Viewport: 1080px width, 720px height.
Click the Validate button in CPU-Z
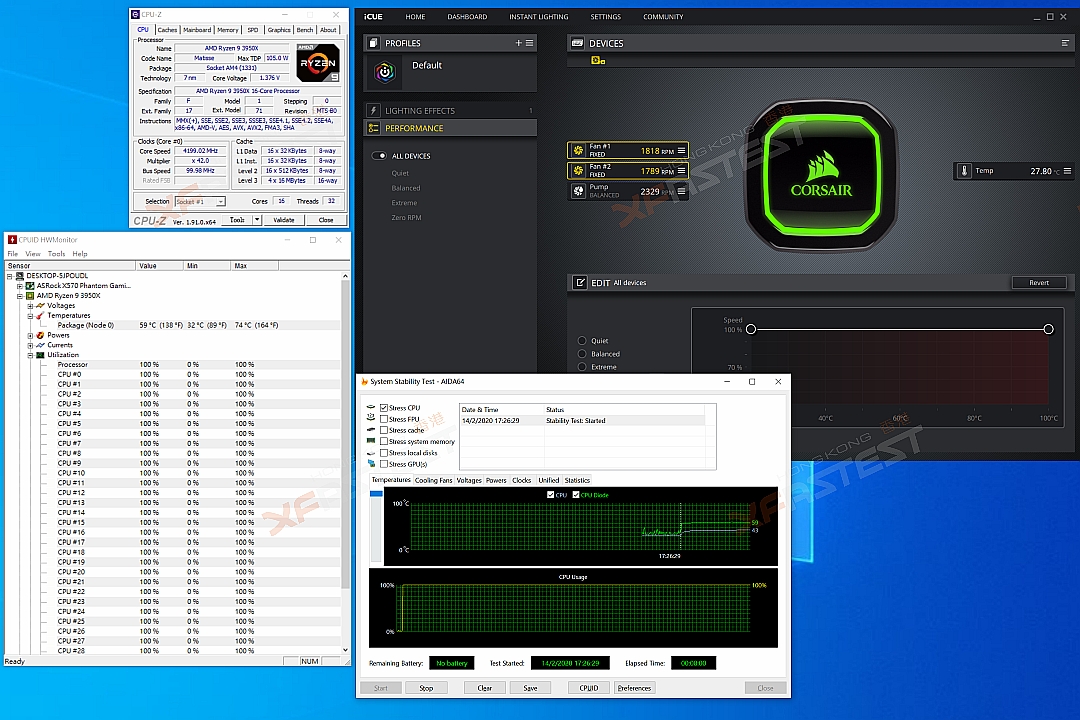[x=284, y=220]
